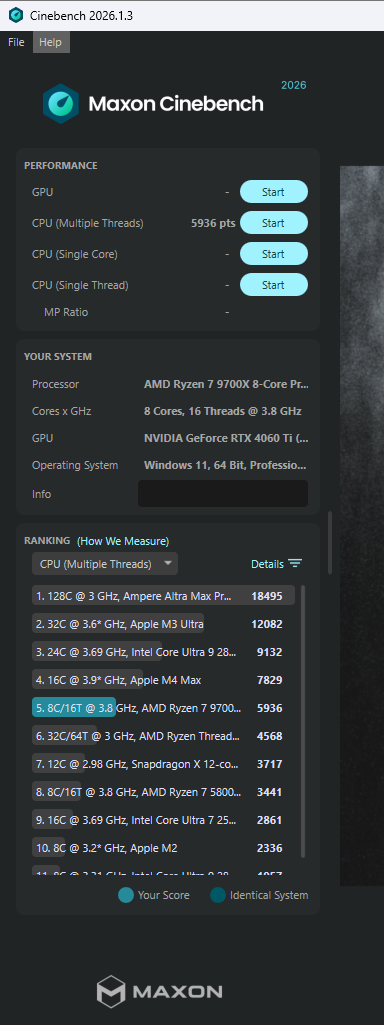
Task: Click the Your Score legend swatch
Action: pyautogui.click(x=126, y=895)
